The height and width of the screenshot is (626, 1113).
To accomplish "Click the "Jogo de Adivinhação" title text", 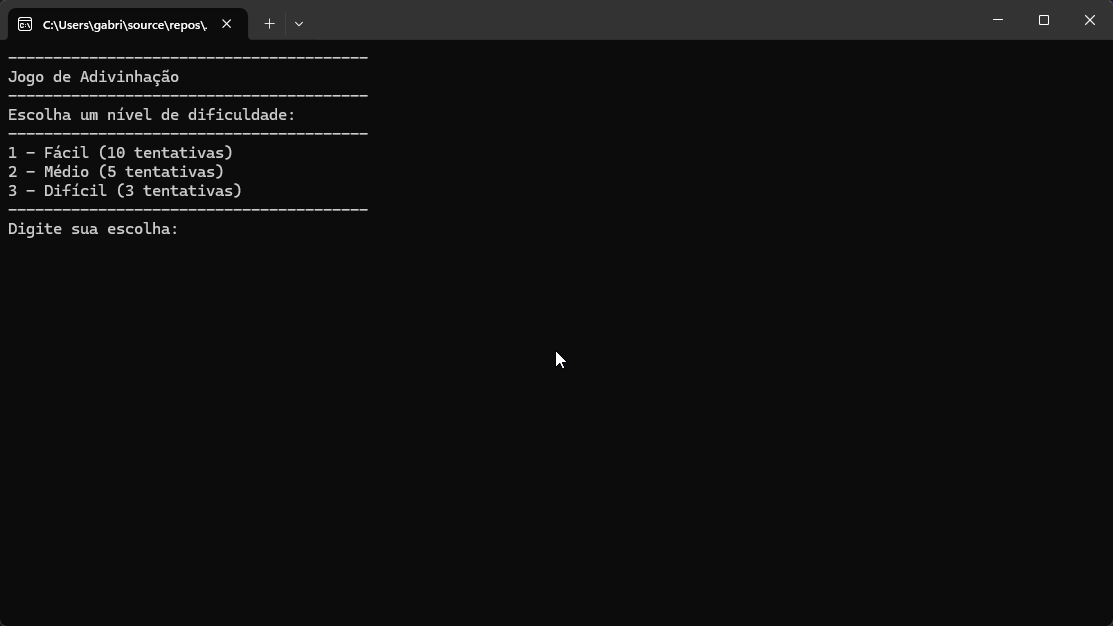I will [94, 77].
